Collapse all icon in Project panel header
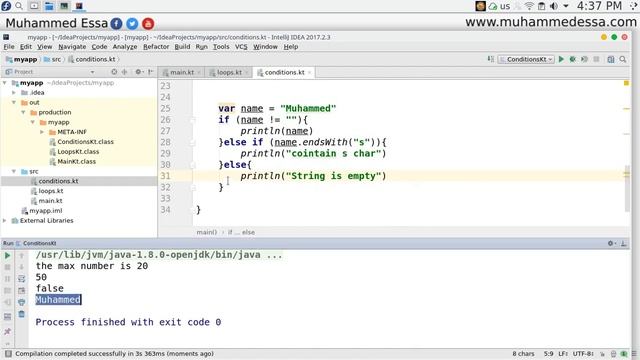The image size is (640, 360). click(x=124, y=72)
